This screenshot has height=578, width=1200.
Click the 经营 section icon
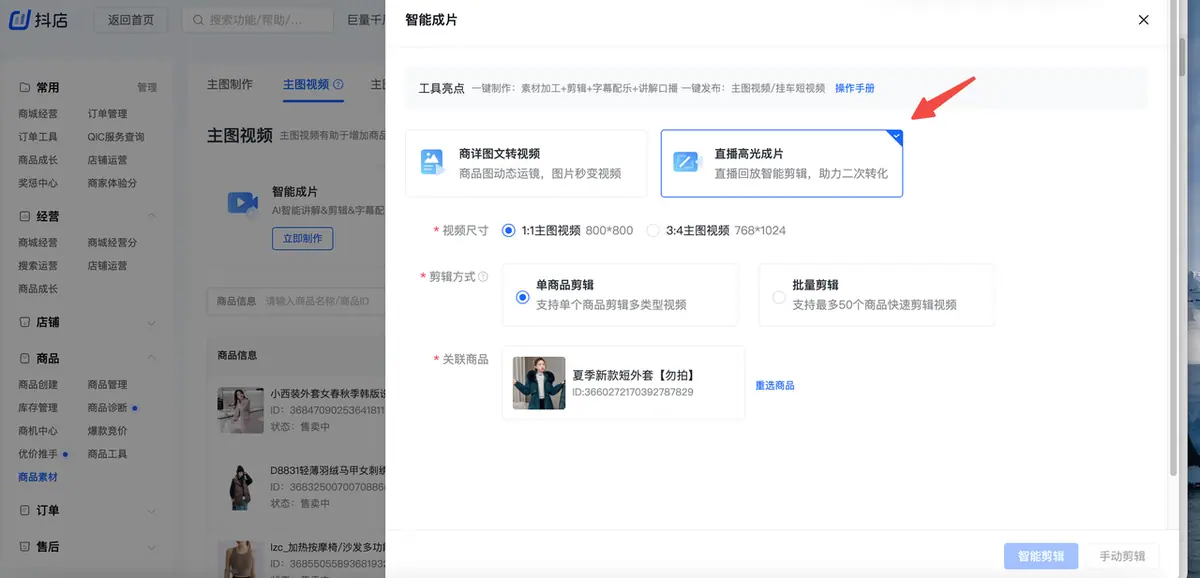pos(24,216)
